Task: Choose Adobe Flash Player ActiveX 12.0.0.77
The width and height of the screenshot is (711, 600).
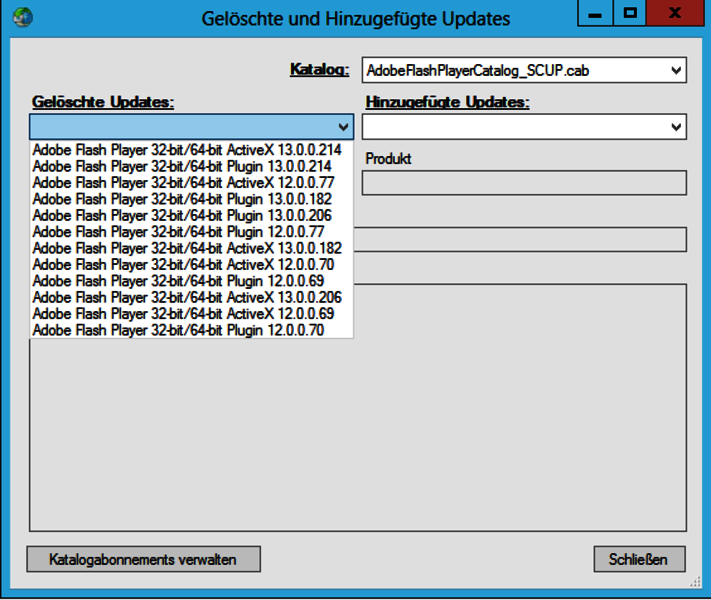Action: (x=191, y=182)
